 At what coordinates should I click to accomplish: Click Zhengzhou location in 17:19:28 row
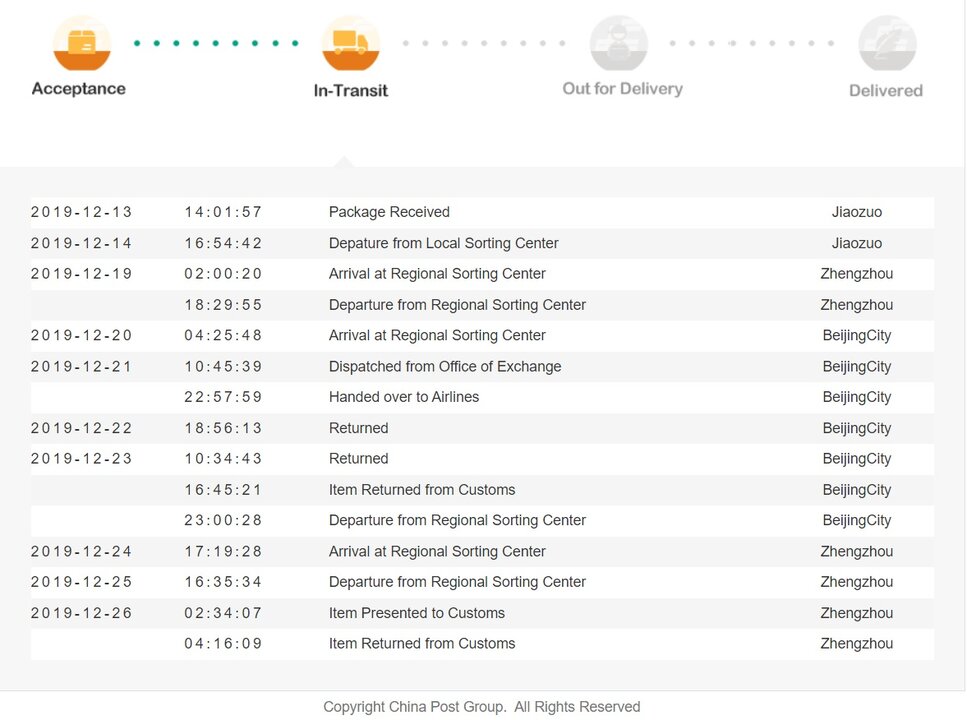point(857,552)
